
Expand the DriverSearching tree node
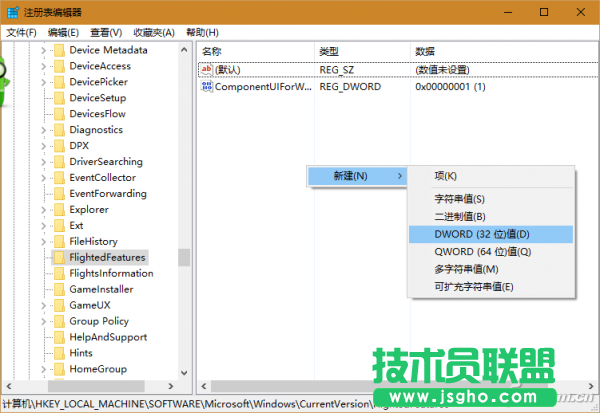tap(43, 162)
